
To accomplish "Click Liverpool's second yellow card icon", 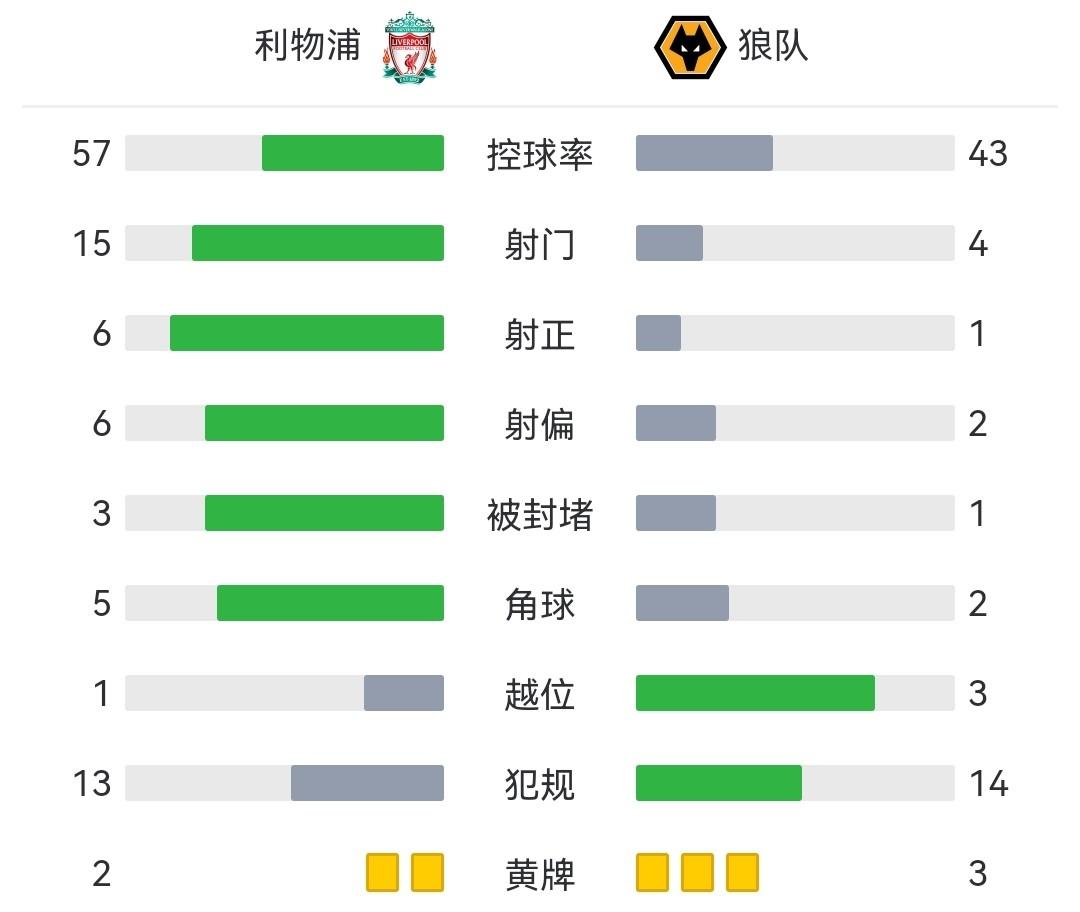I will [428, 872].
